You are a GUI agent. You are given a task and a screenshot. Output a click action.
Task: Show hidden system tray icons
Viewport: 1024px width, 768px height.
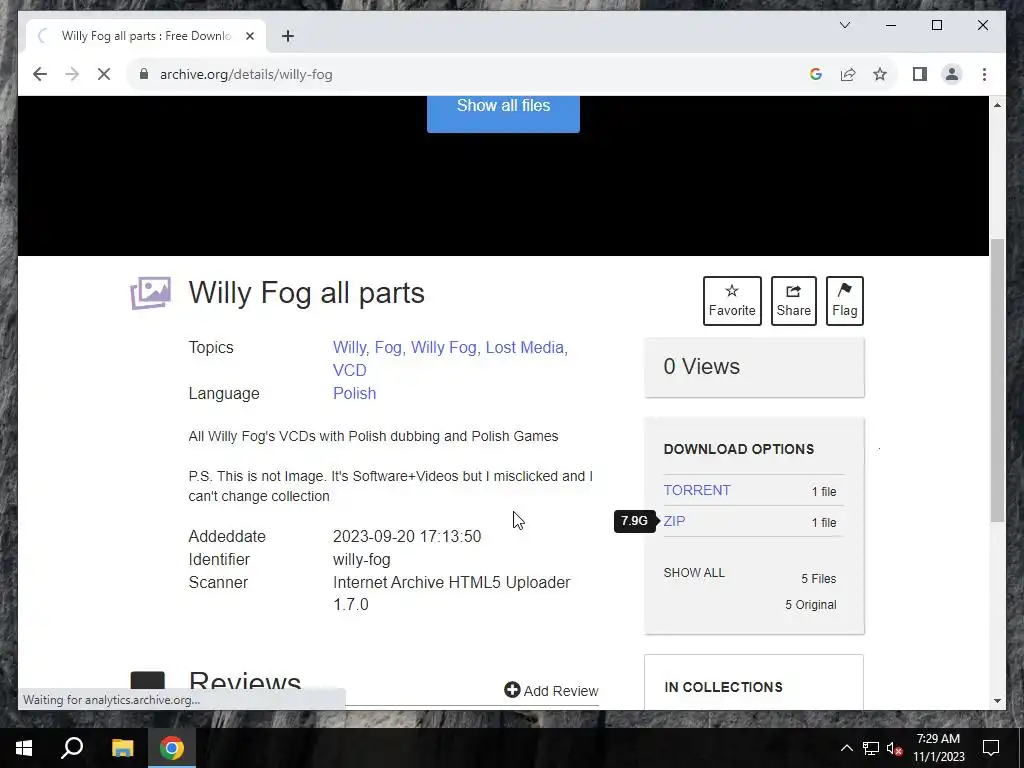tap(846, 748)
